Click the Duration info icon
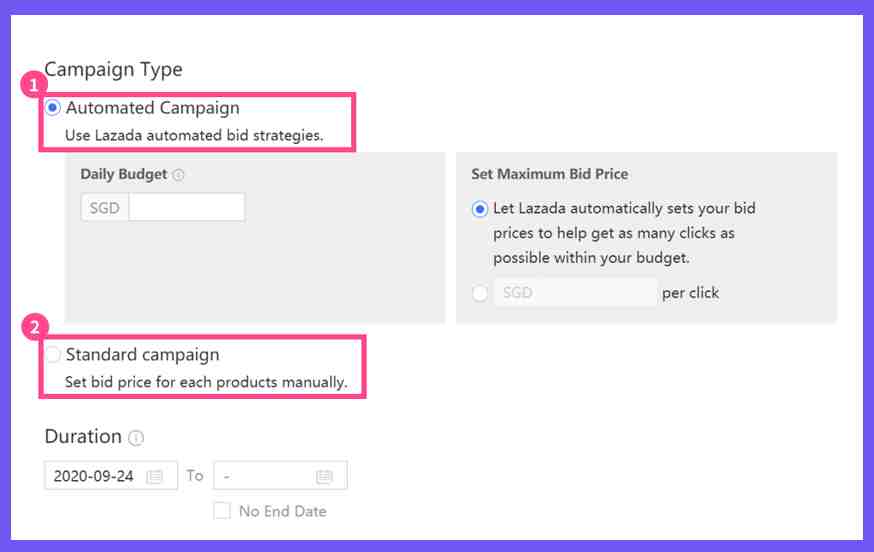The width and height of the screenshot is (874, 552). 136,438
